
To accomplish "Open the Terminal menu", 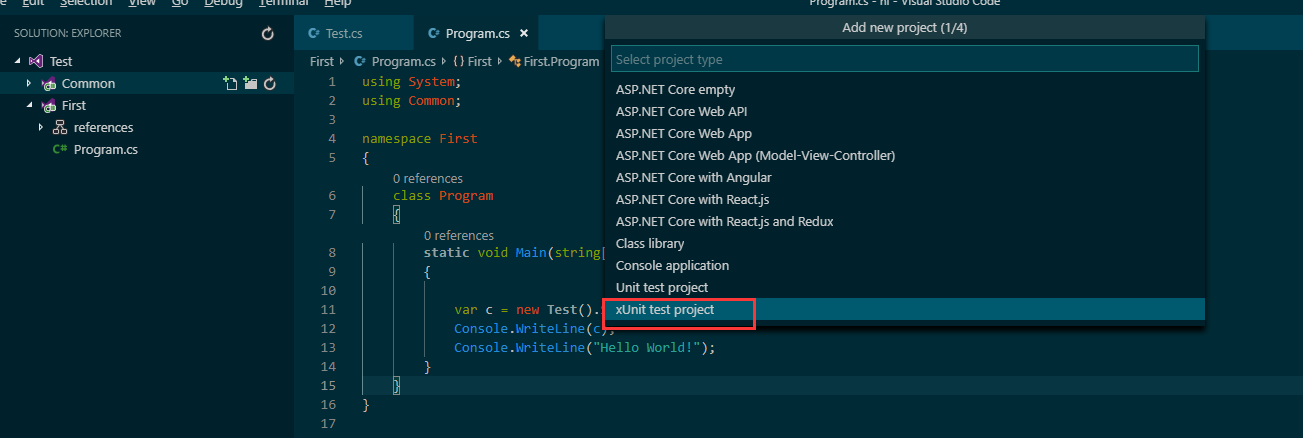I will click(283, 3).
